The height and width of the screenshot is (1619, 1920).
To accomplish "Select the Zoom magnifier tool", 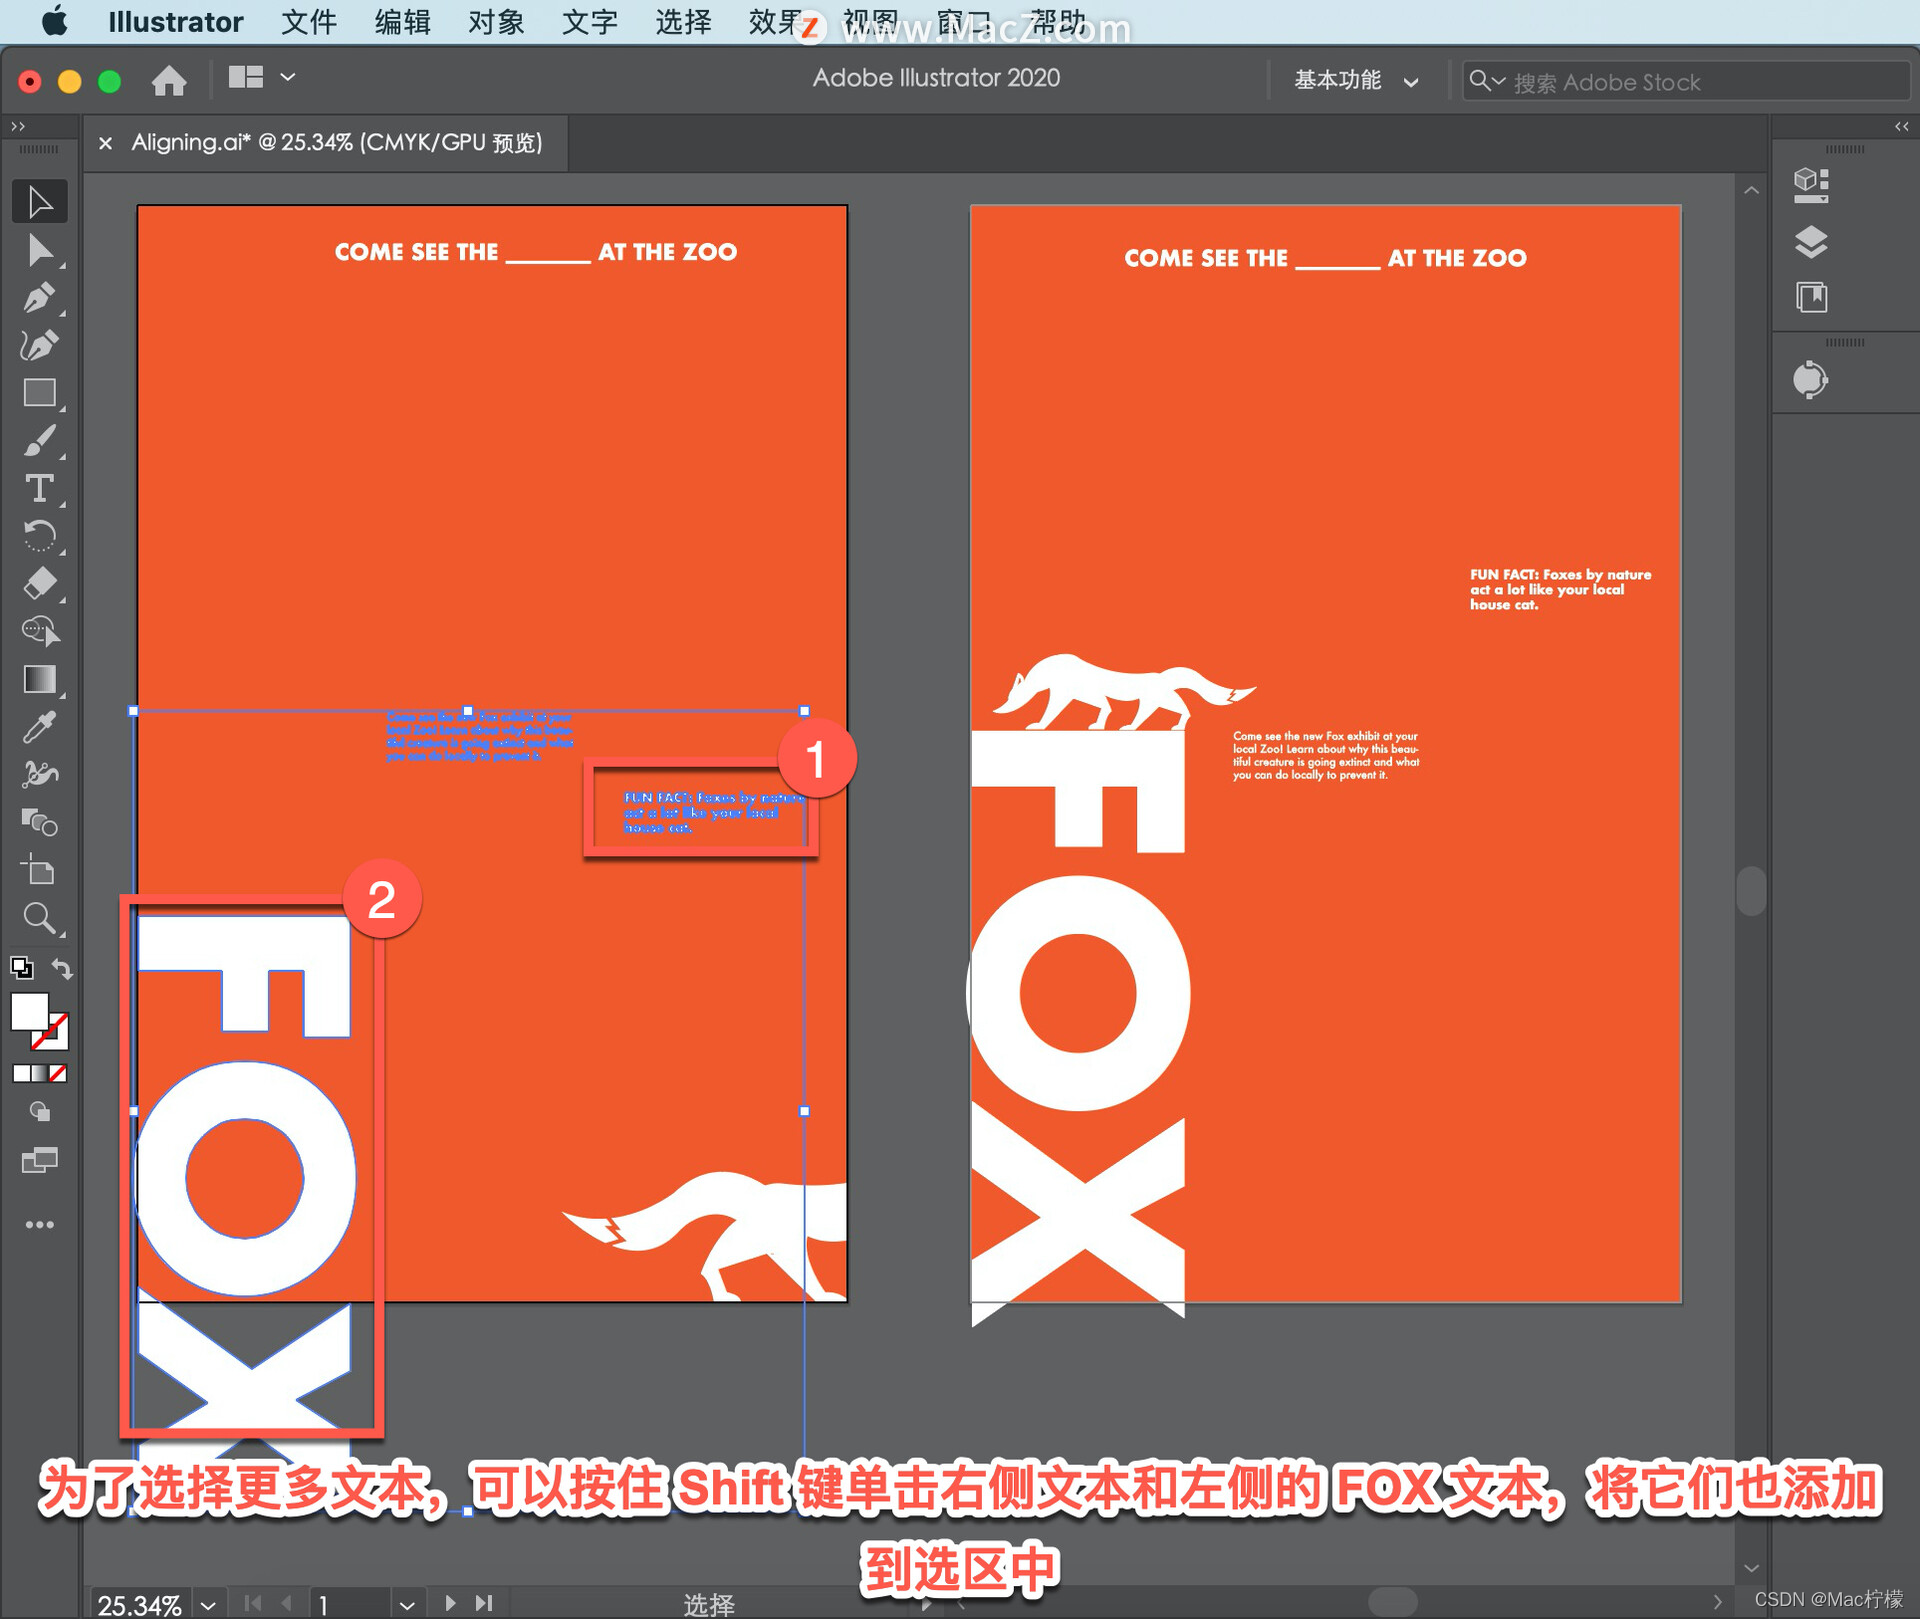I will 39,918.
